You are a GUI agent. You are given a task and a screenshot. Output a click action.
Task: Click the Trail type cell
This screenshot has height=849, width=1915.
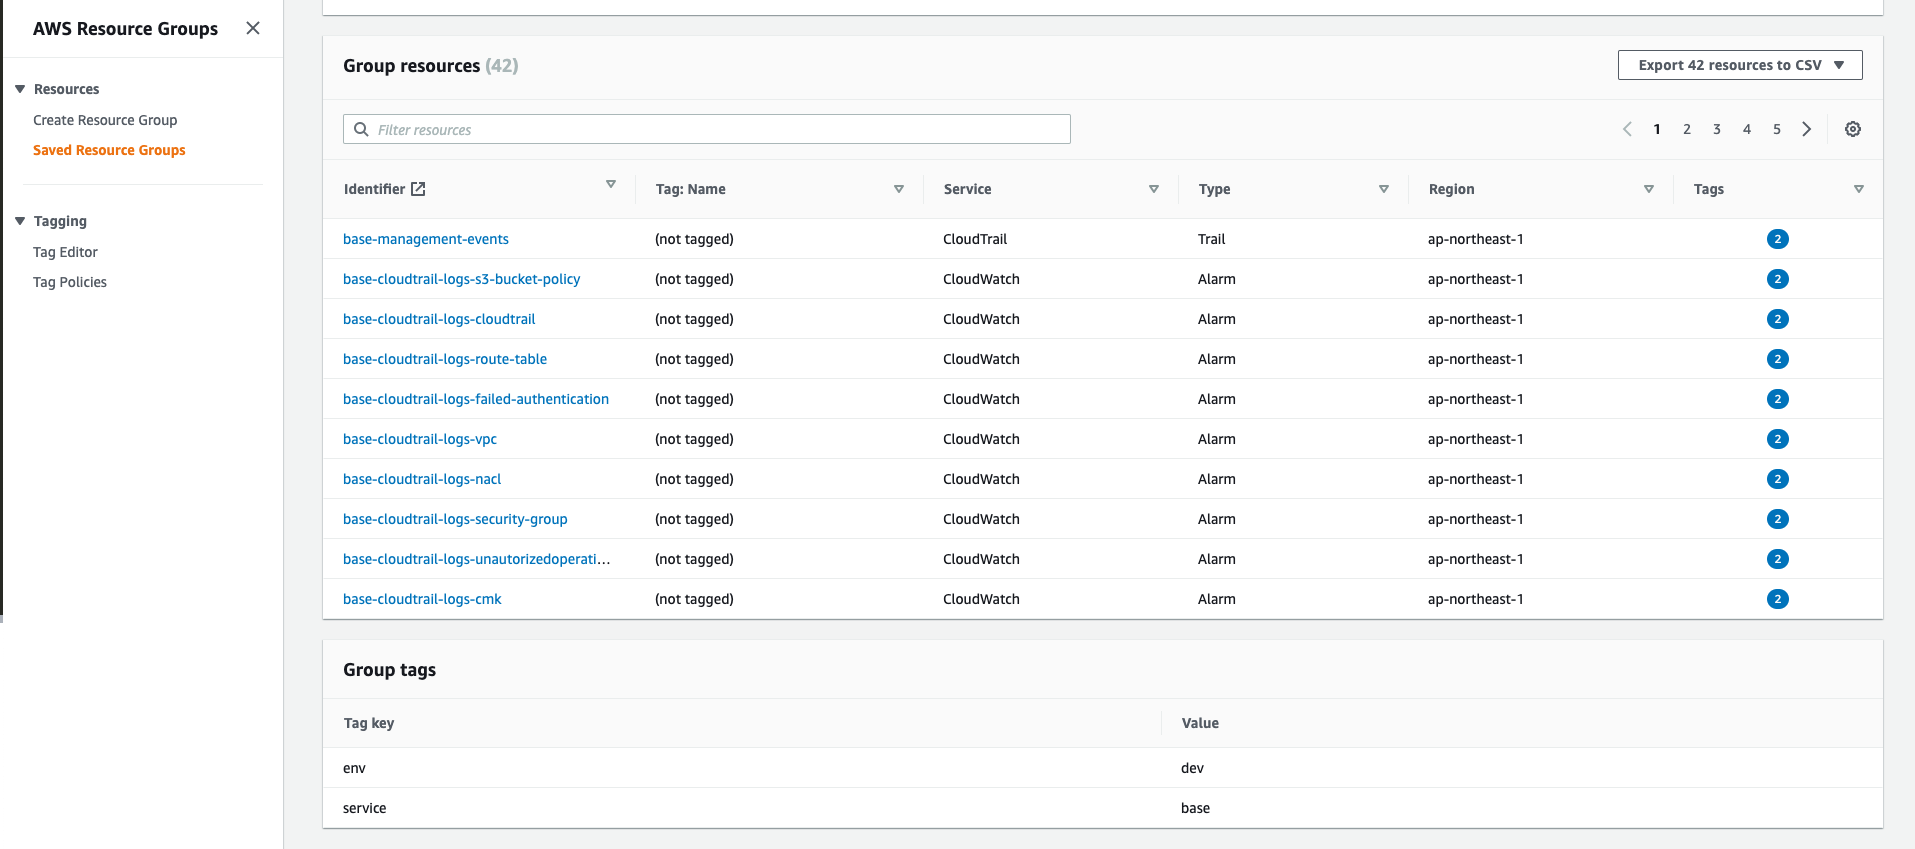(x=1211, y=239)
